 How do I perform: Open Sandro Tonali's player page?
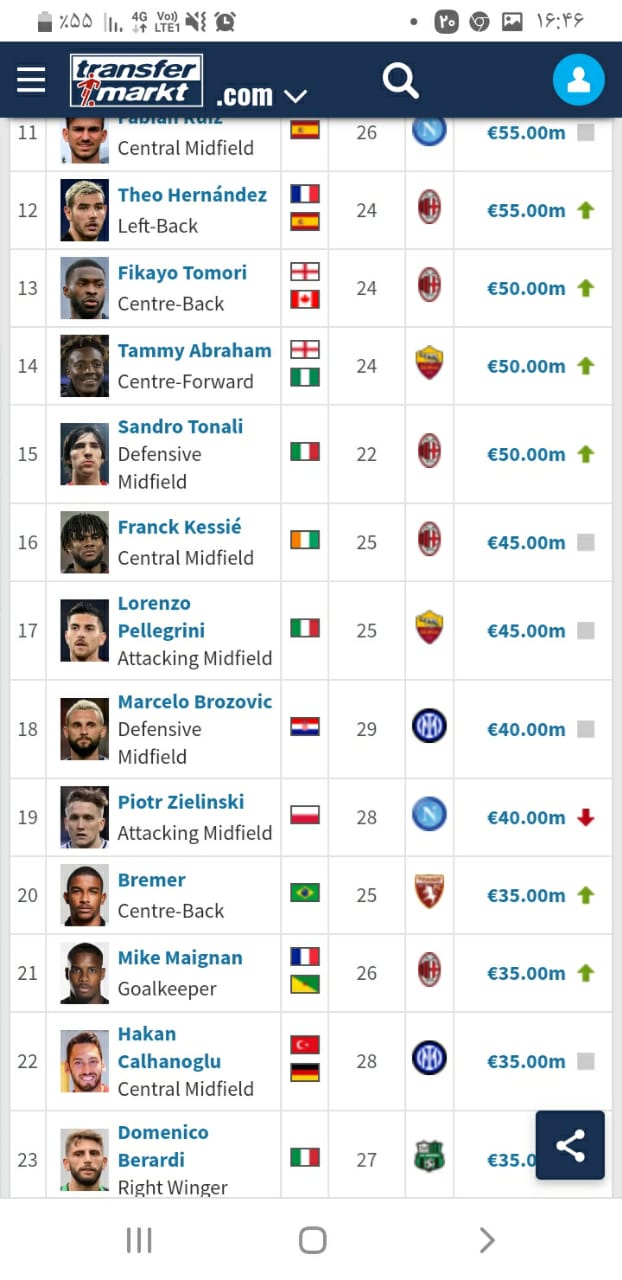click(180, 427)
